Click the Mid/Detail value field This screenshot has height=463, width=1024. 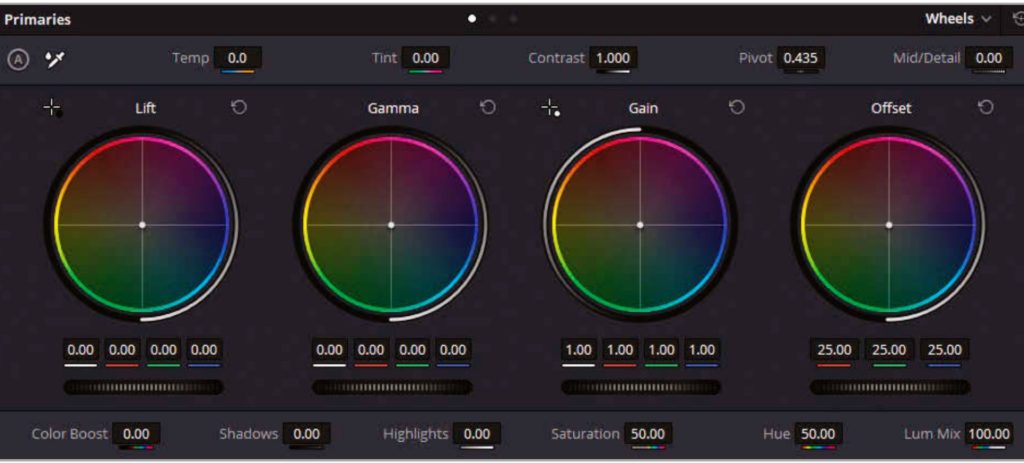tap(989, 58)
